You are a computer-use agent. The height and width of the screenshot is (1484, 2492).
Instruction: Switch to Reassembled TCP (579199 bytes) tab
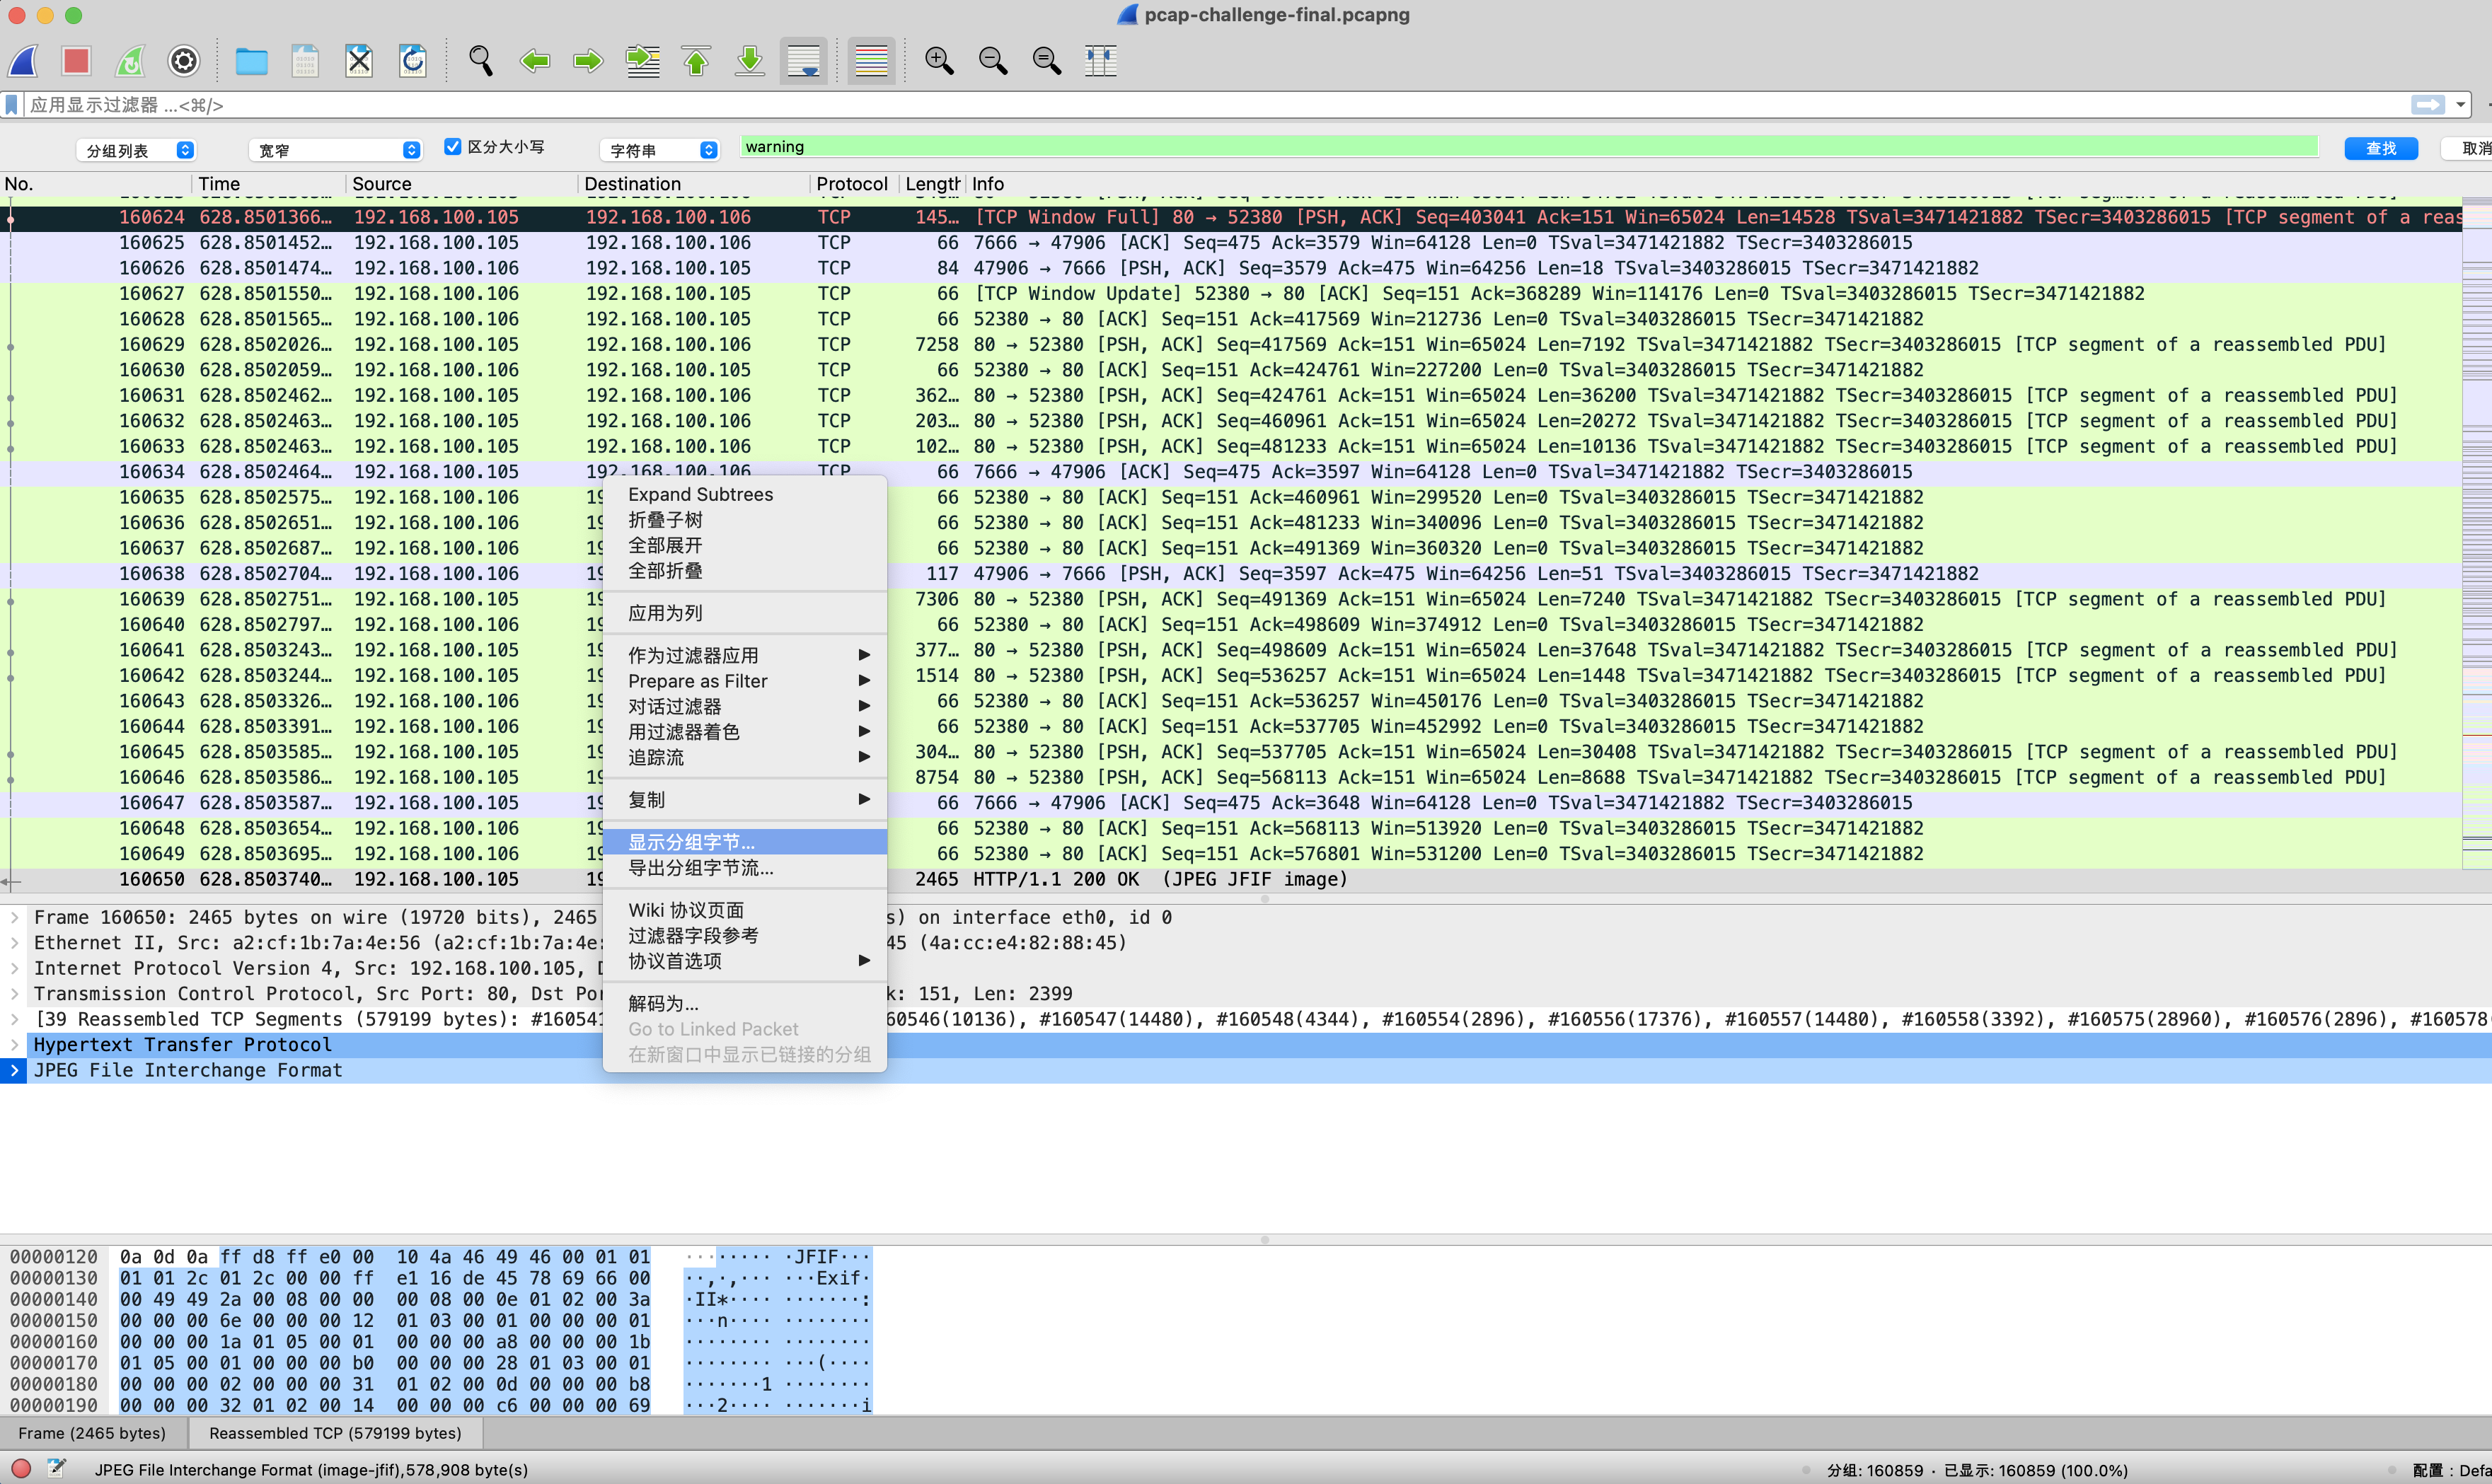335,1433
